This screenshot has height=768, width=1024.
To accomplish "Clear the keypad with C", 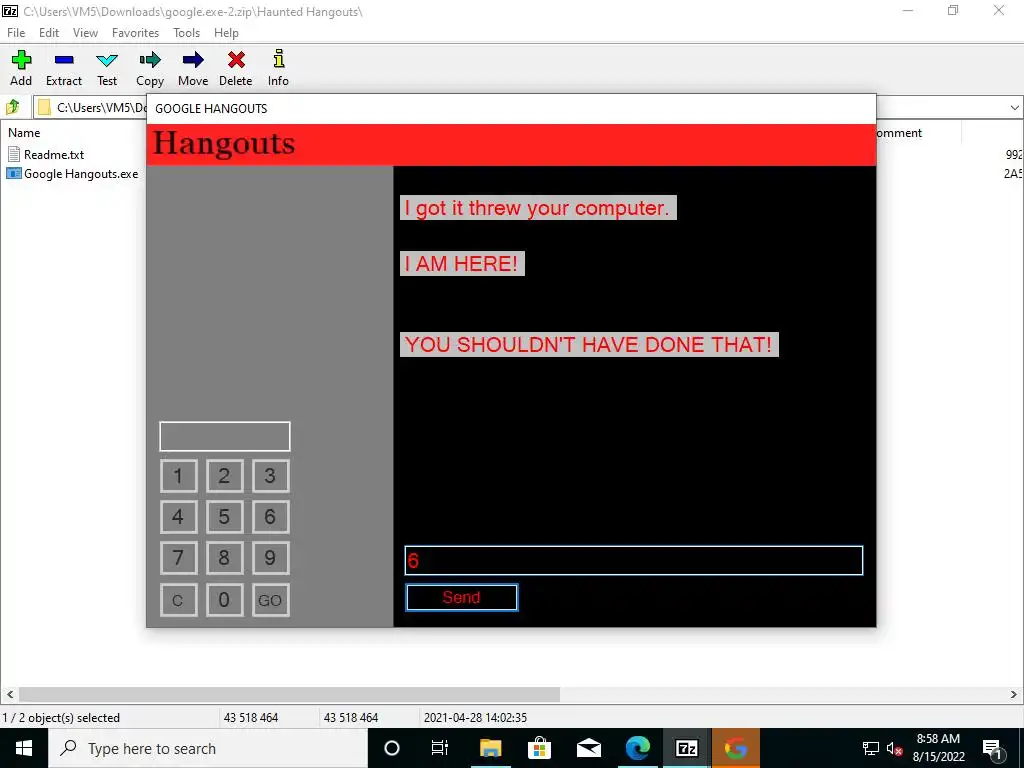I will [x=178, y=600].
